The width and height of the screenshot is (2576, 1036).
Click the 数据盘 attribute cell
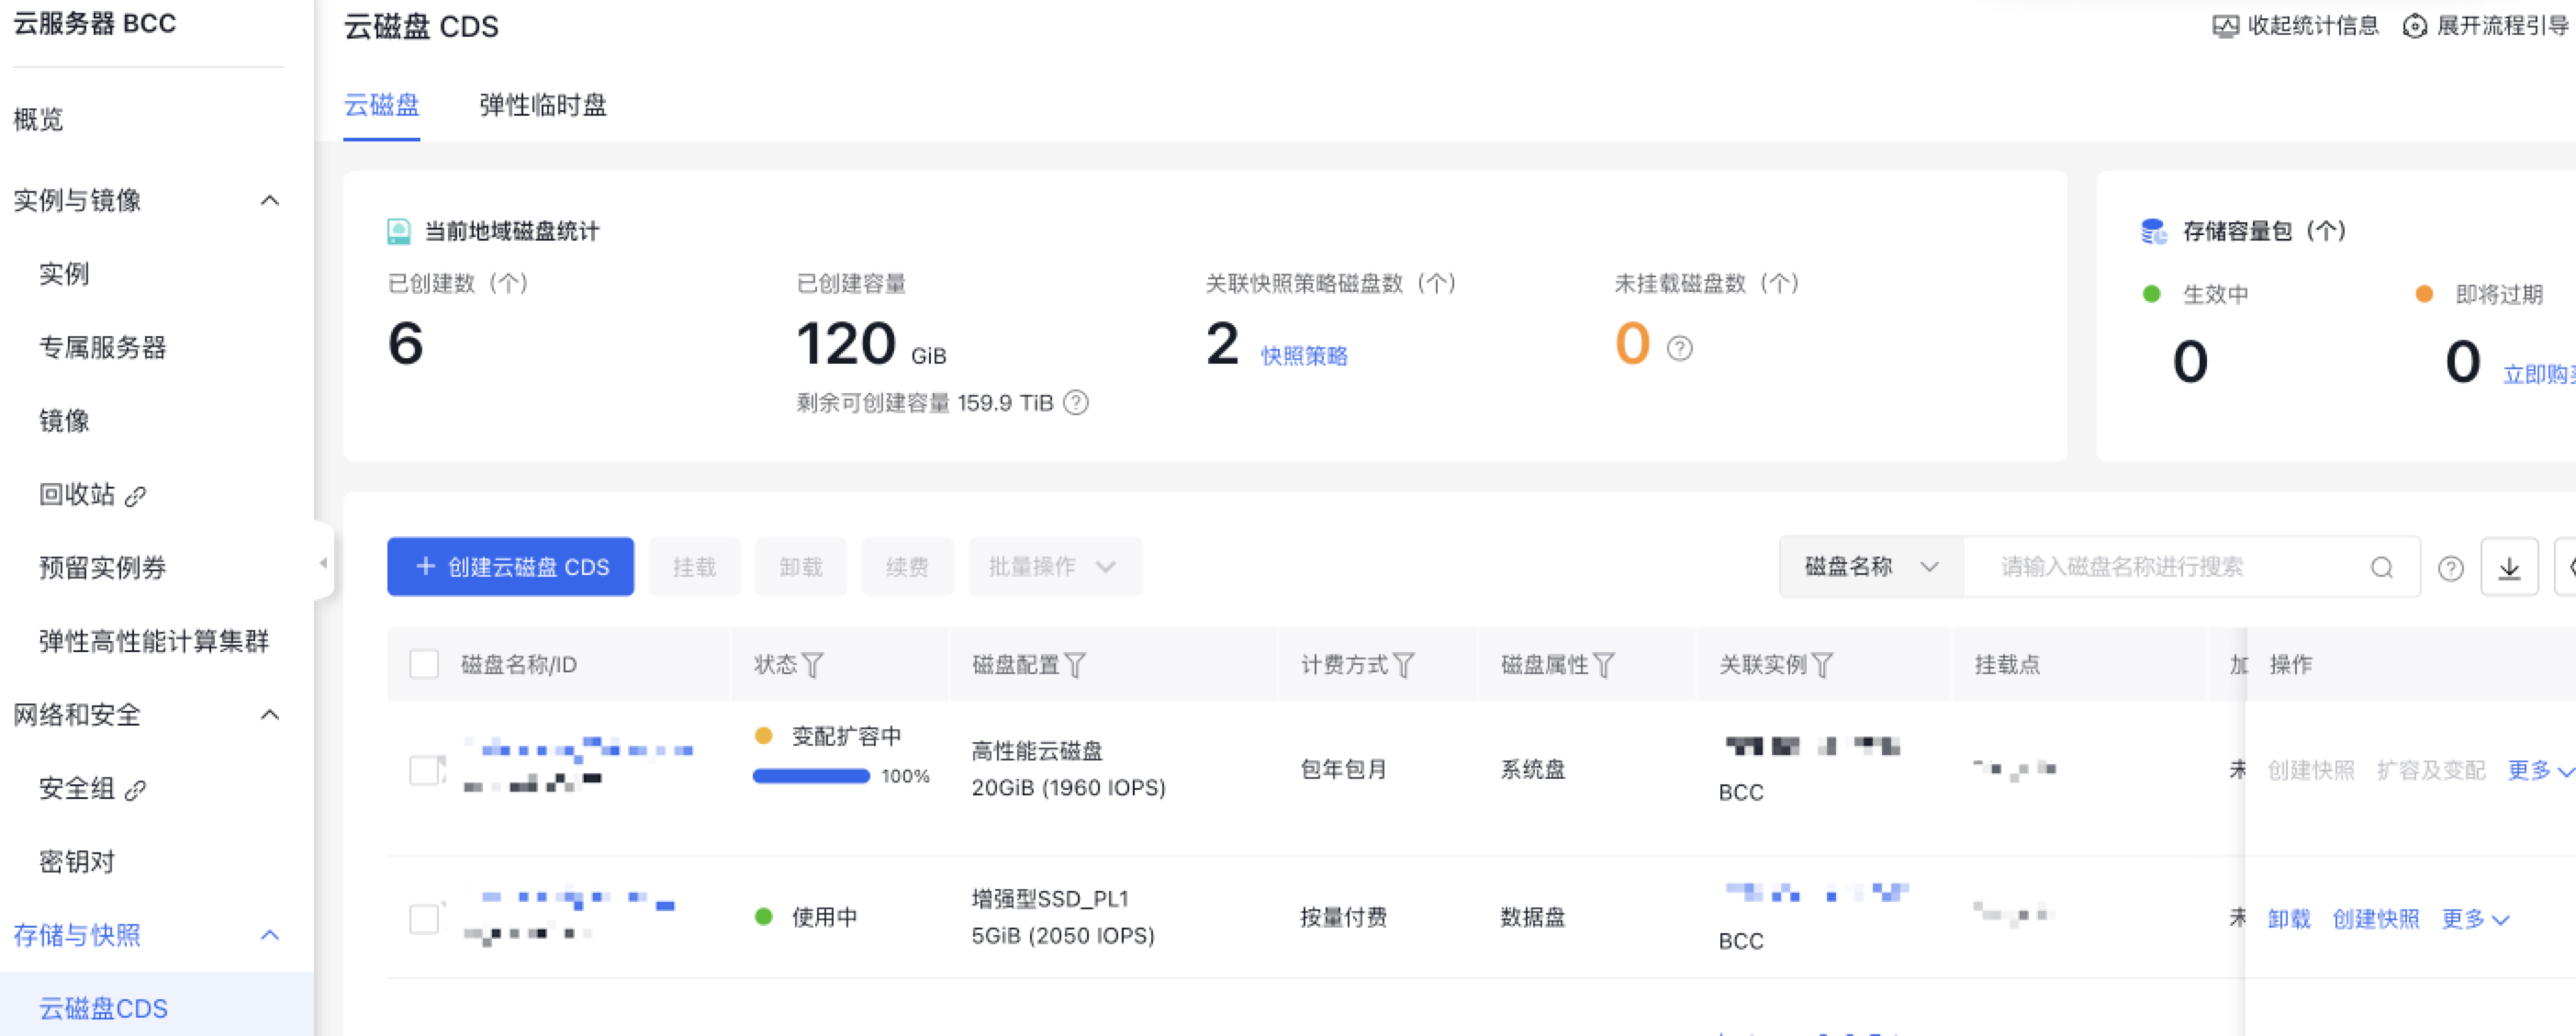[x=1532, y=918]
